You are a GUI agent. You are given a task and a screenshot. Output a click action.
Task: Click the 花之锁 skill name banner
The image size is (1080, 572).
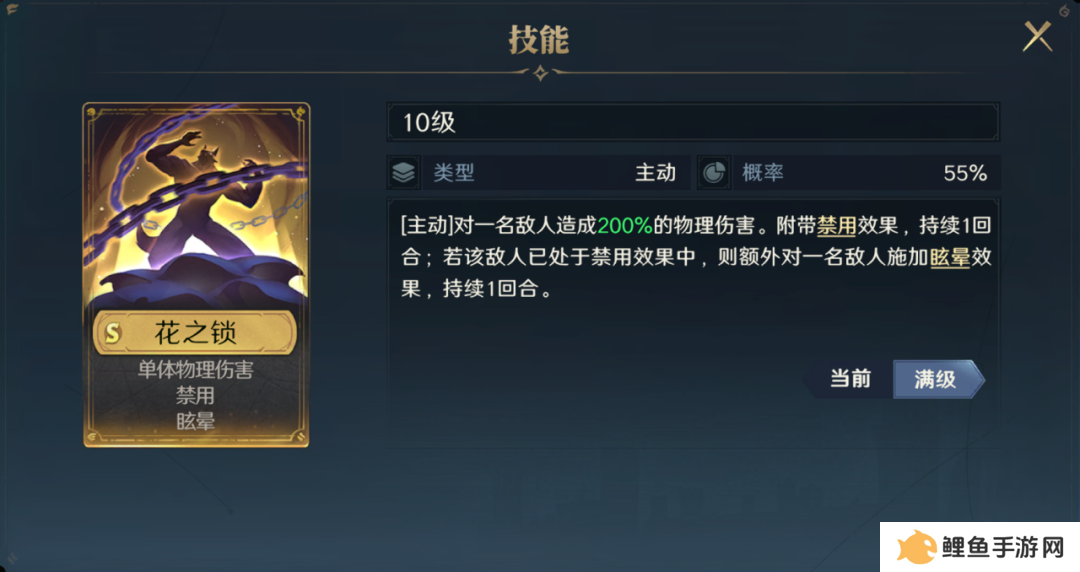(196, 334)
